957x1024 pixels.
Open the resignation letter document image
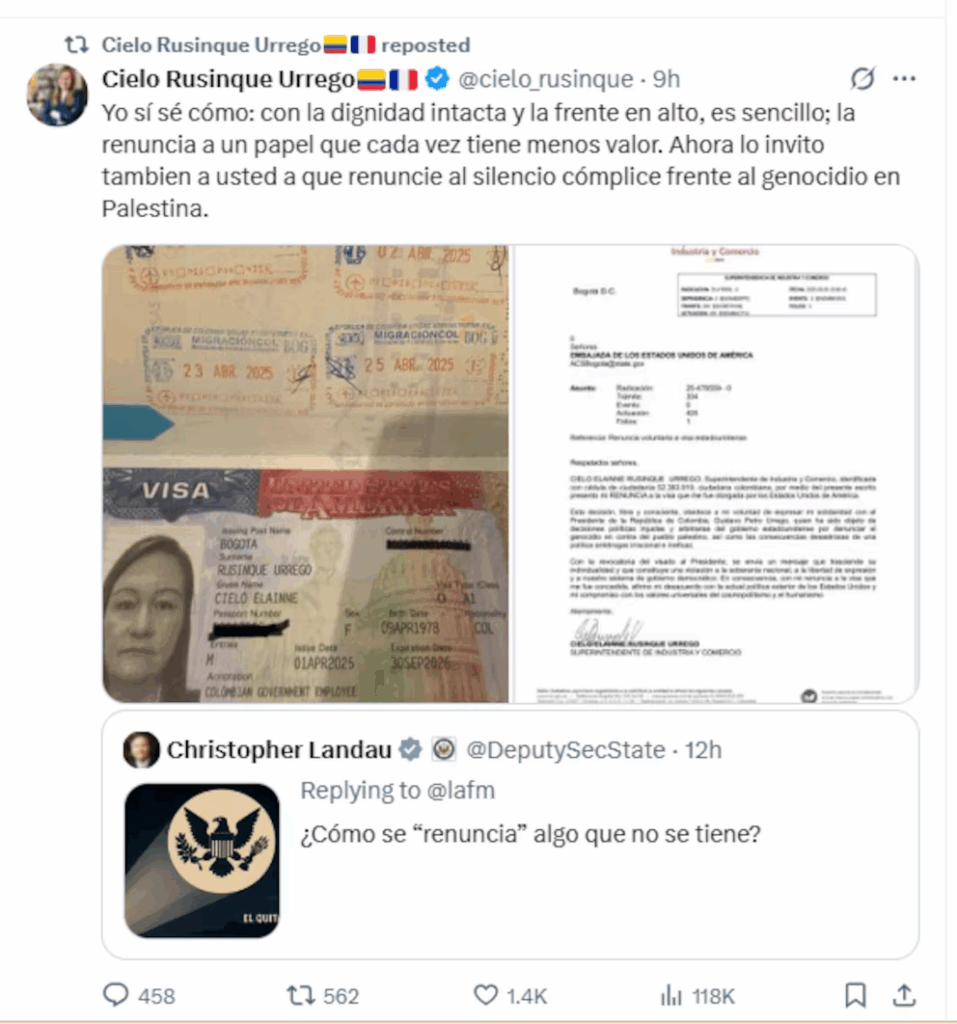(x=717, y=474)
